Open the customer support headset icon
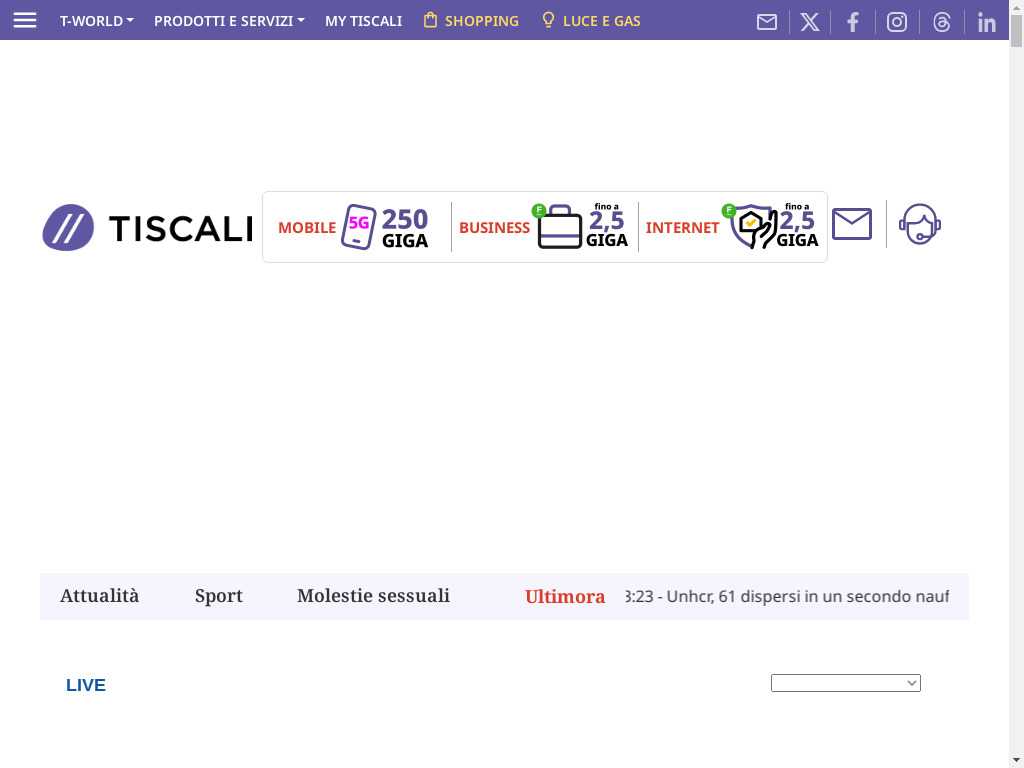Screen dimensions: 1024x768 920,224
